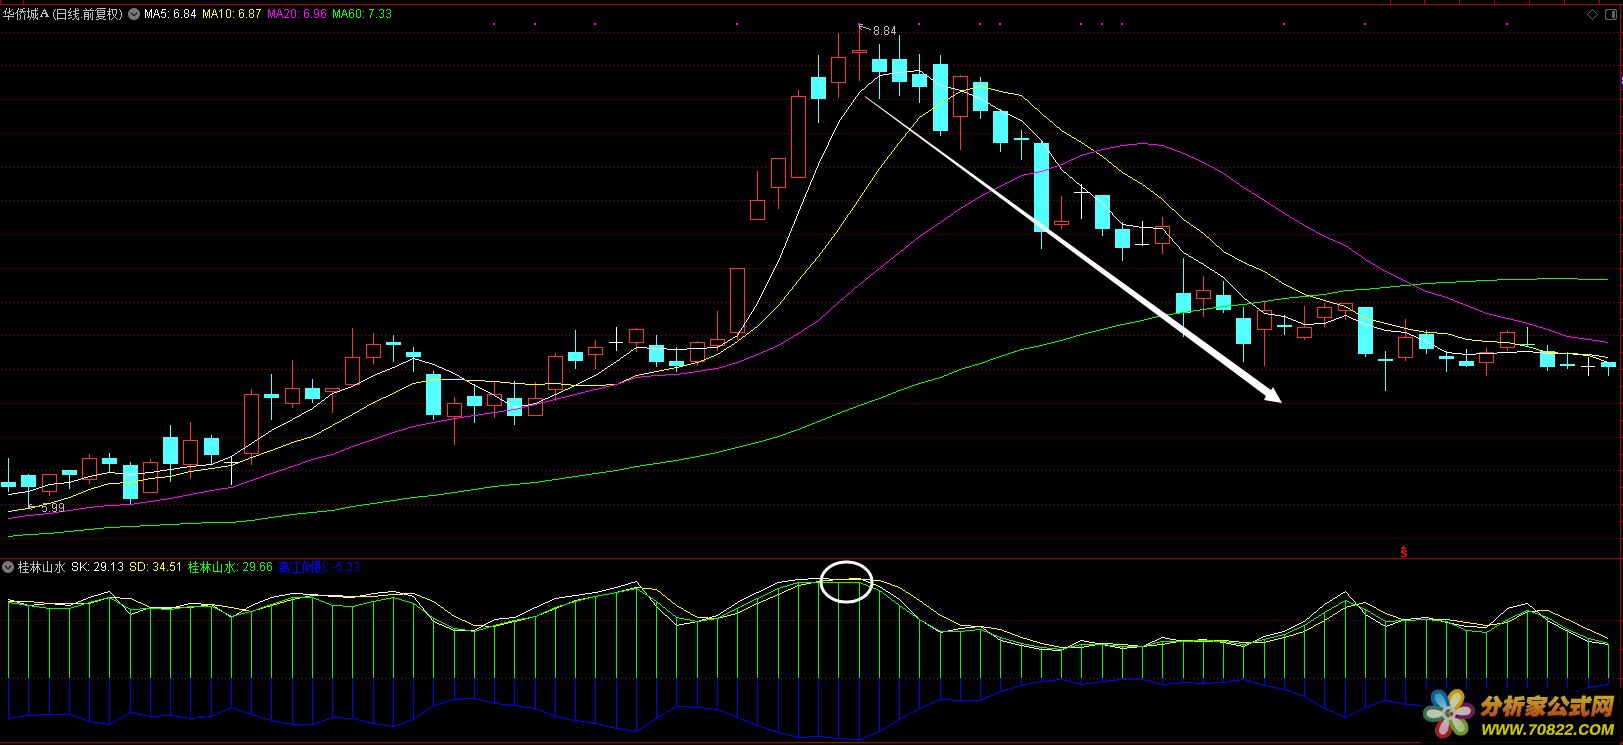
Task: Select the MA5: 6.84 label
Action: pyautogui.click(x=170, y=14)
